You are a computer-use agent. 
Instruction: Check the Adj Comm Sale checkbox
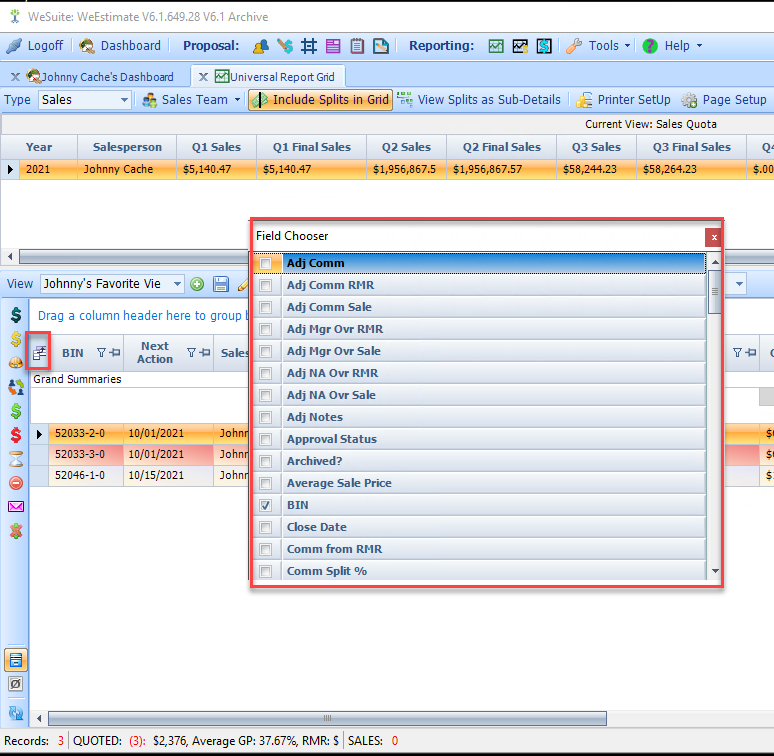tap(266, 307)
